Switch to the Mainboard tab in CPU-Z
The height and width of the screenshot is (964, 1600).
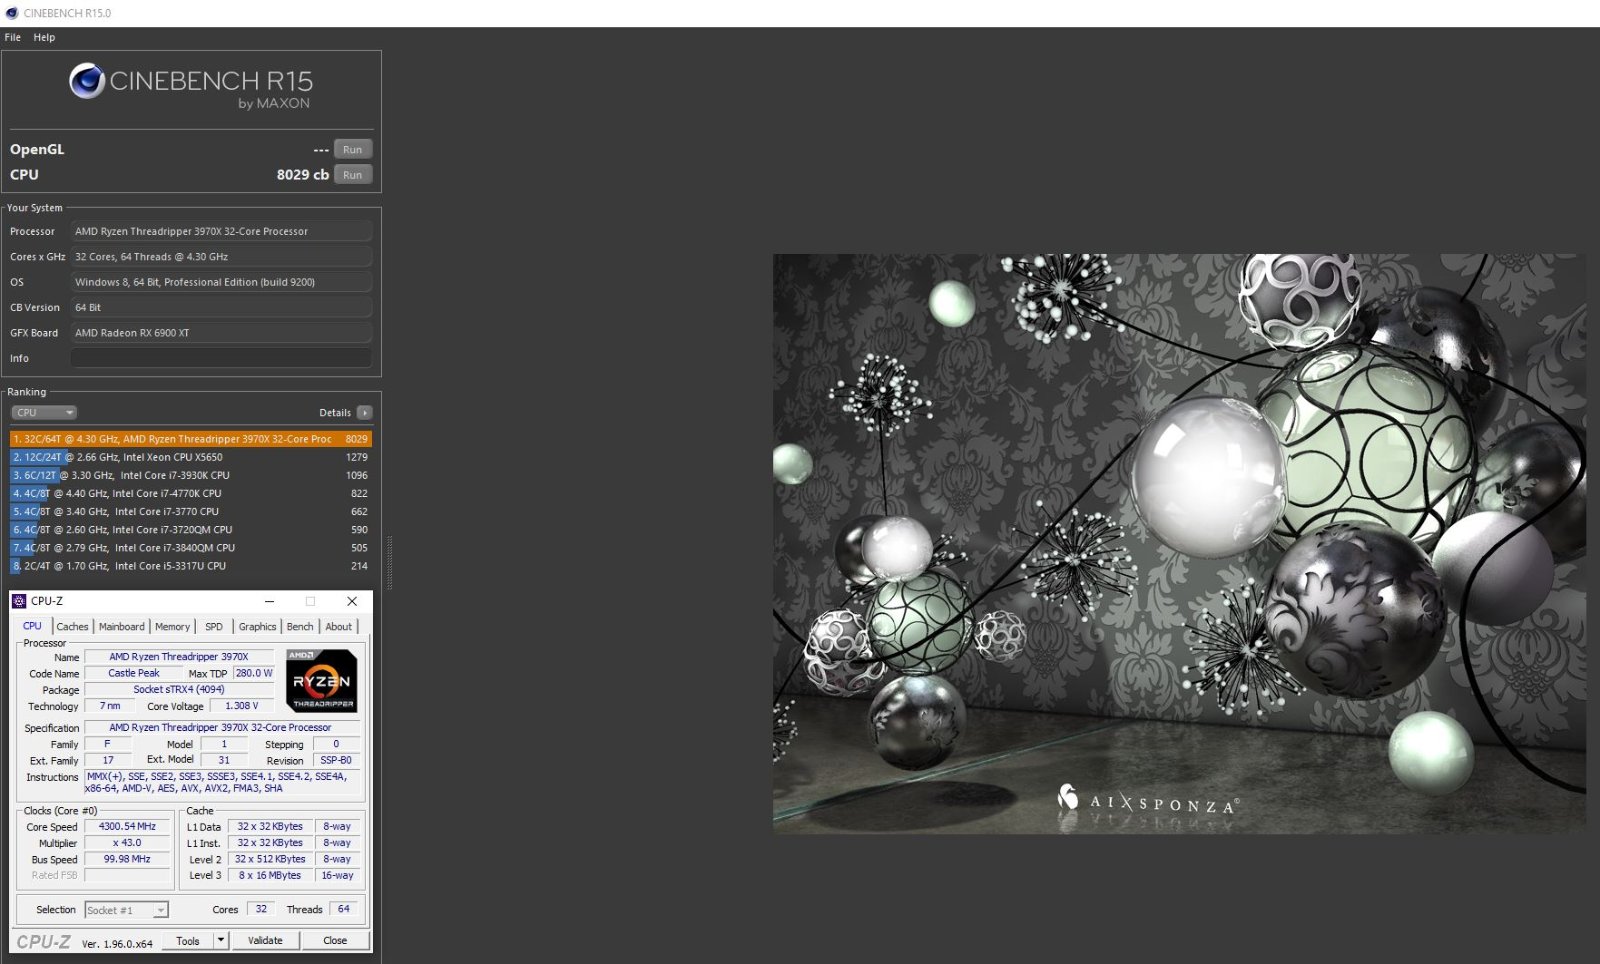pos(121,627)
